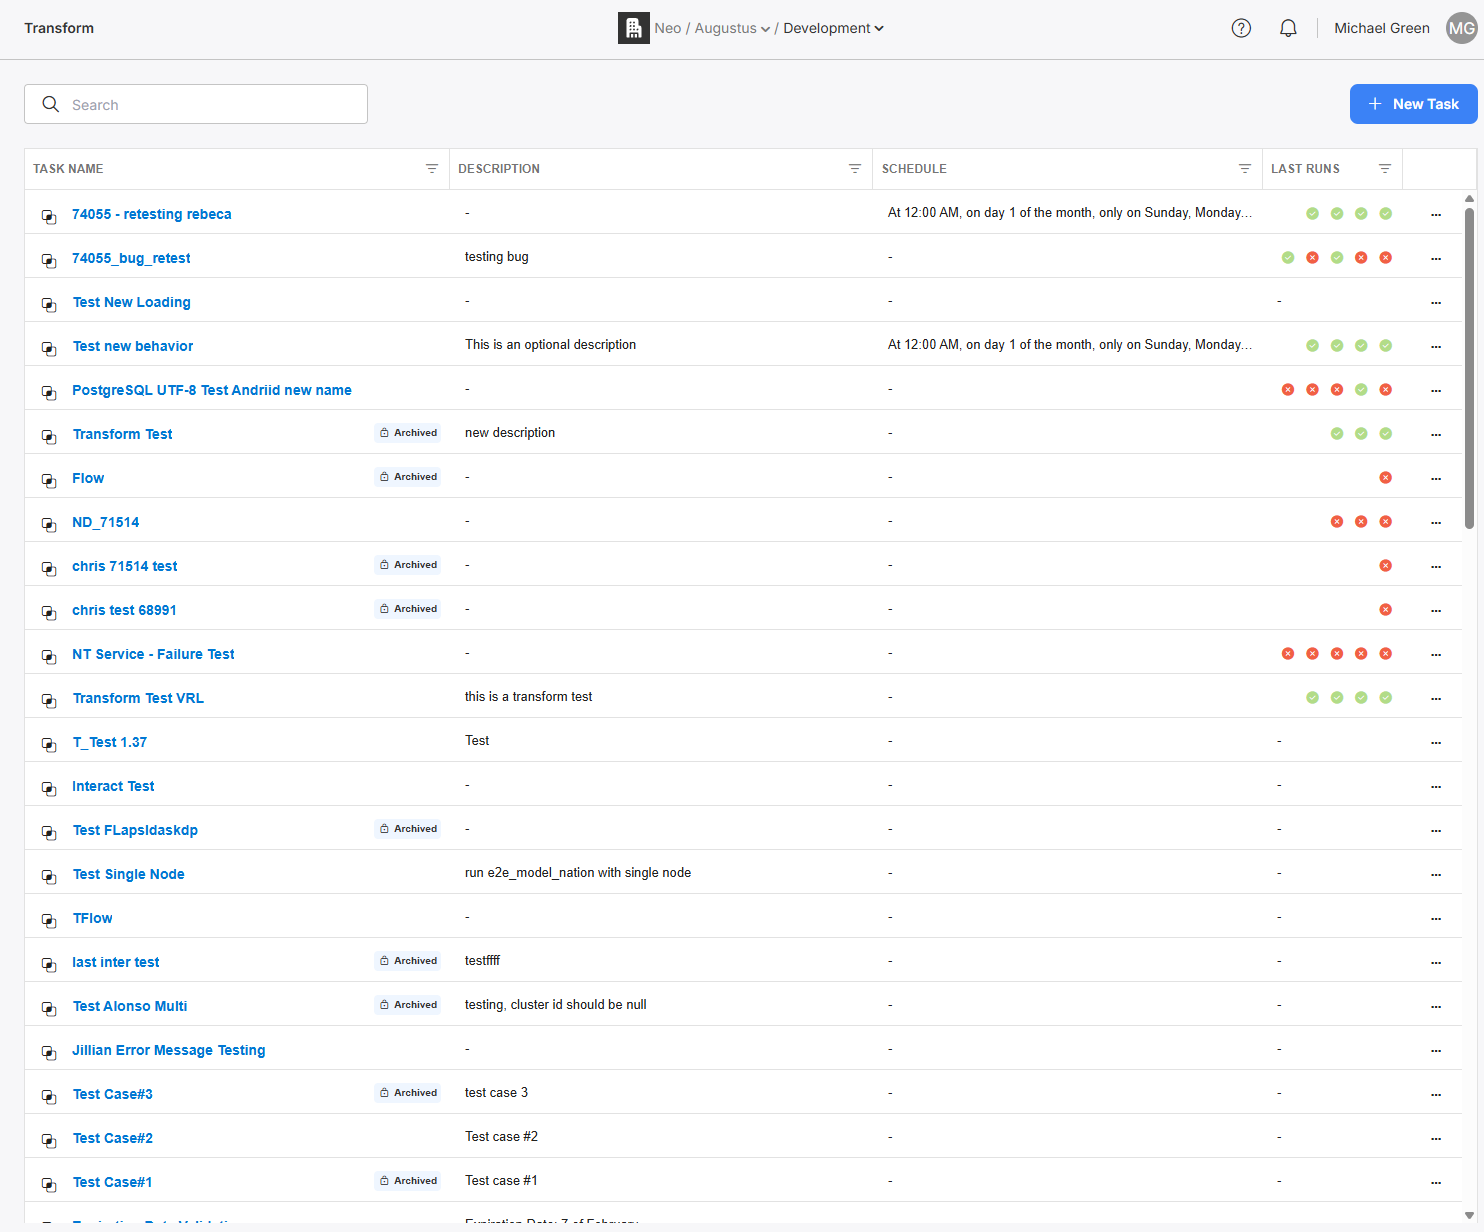Open ellipsis menu for Jillian Error Message Testing
The image size is (1484, 1232).
pyautogui.click(x=1436, y=1050)
